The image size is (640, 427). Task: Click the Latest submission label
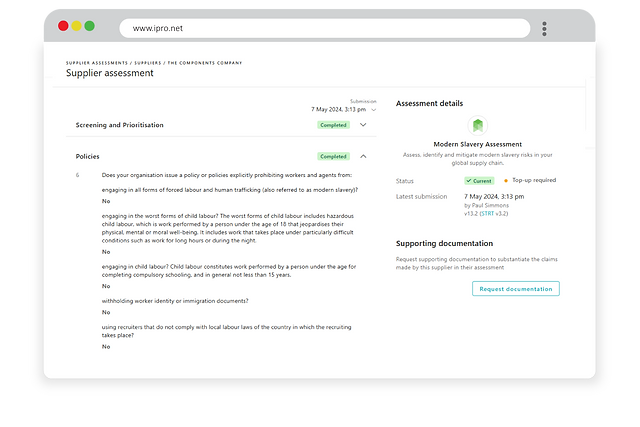(x=421, y=197)
